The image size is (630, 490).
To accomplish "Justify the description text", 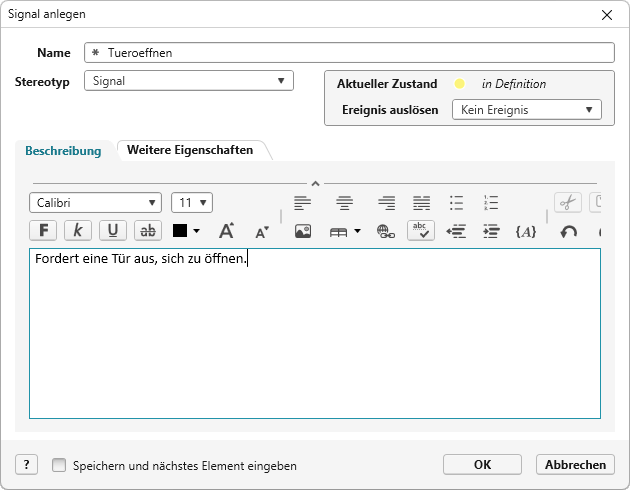I will tap(421, 203).
